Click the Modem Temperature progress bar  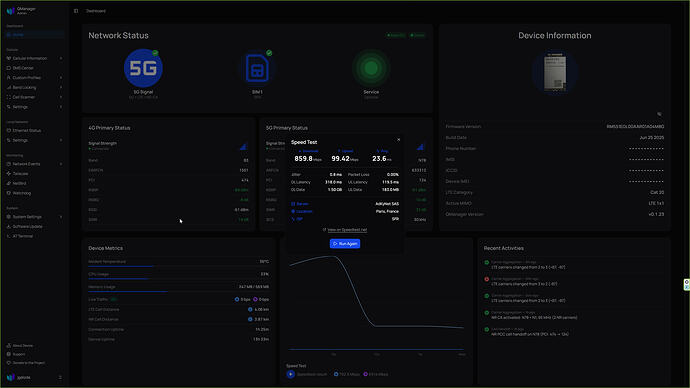178,266
